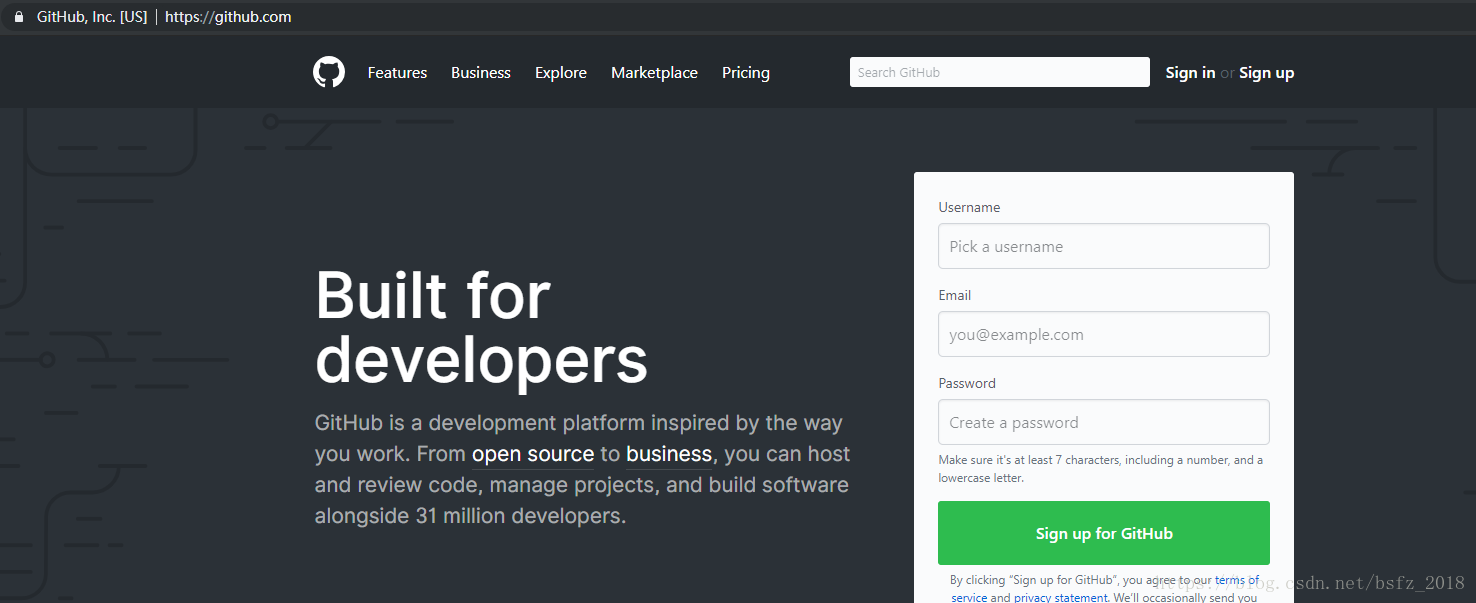1476x603 pixels.
Task: Select the Pick a username field
Action: point(1104,246)
